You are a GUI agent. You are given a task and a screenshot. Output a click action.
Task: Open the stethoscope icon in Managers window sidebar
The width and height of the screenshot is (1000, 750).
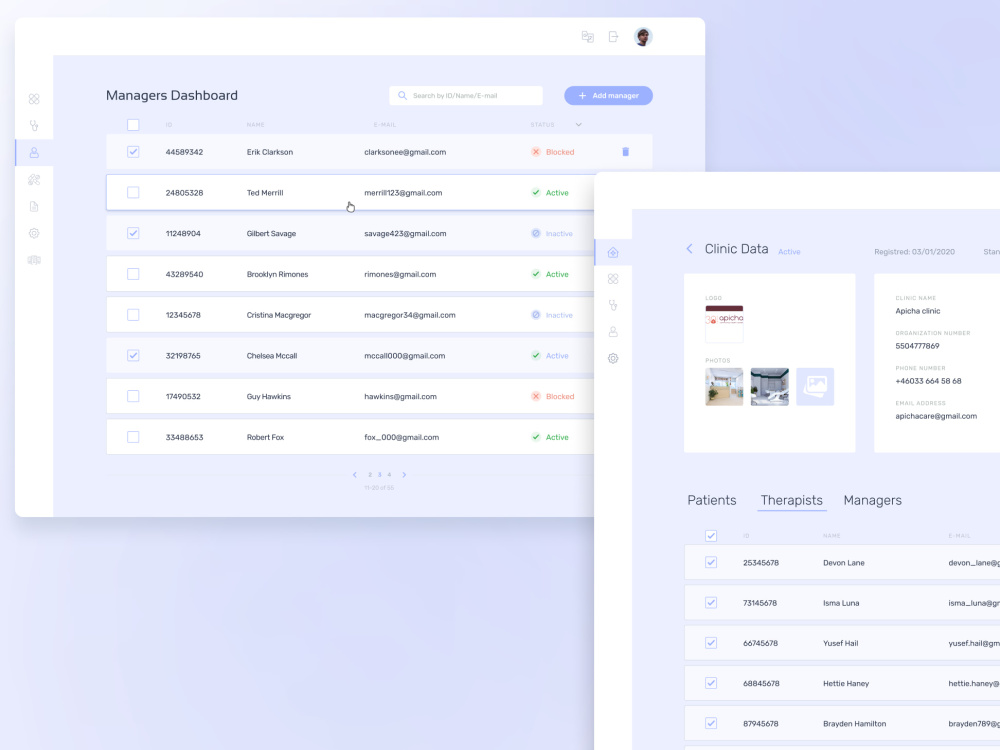pyautogui.click(x=34, y=126)
